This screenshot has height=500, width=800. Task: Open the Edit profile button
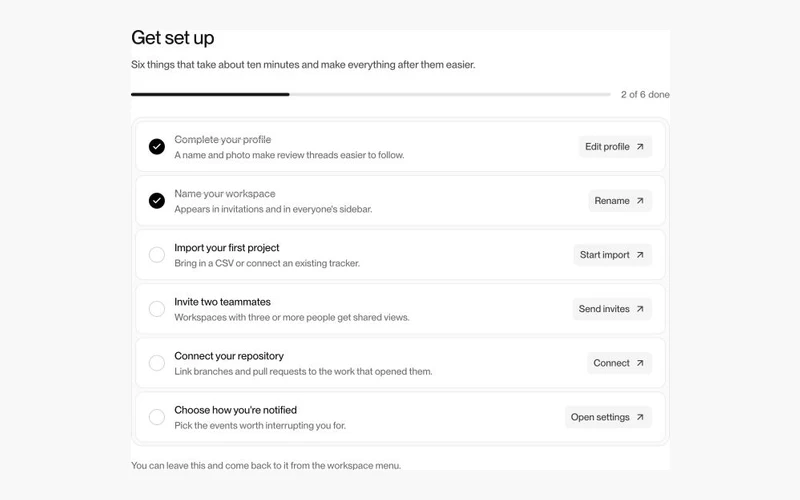(x=615, y=146)
